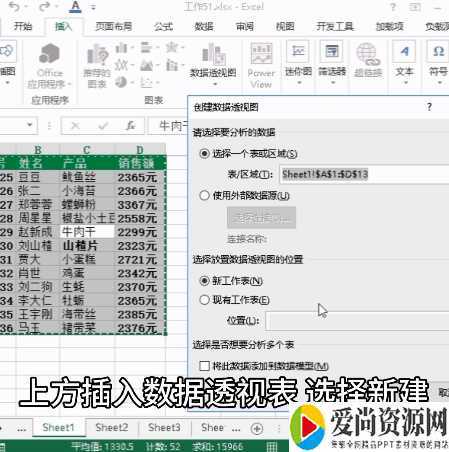Select 使用外部数据源 radio option
This screenshot has width=449, height=452.
point(204,195)
